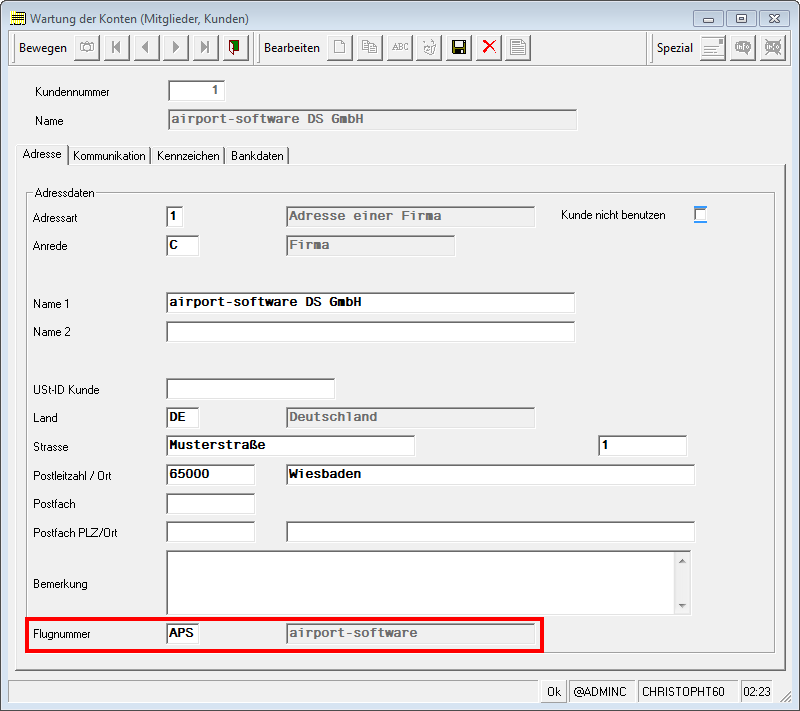Click the Adressart code field
Screen dimensions: 800x711
tap(174, 216)
